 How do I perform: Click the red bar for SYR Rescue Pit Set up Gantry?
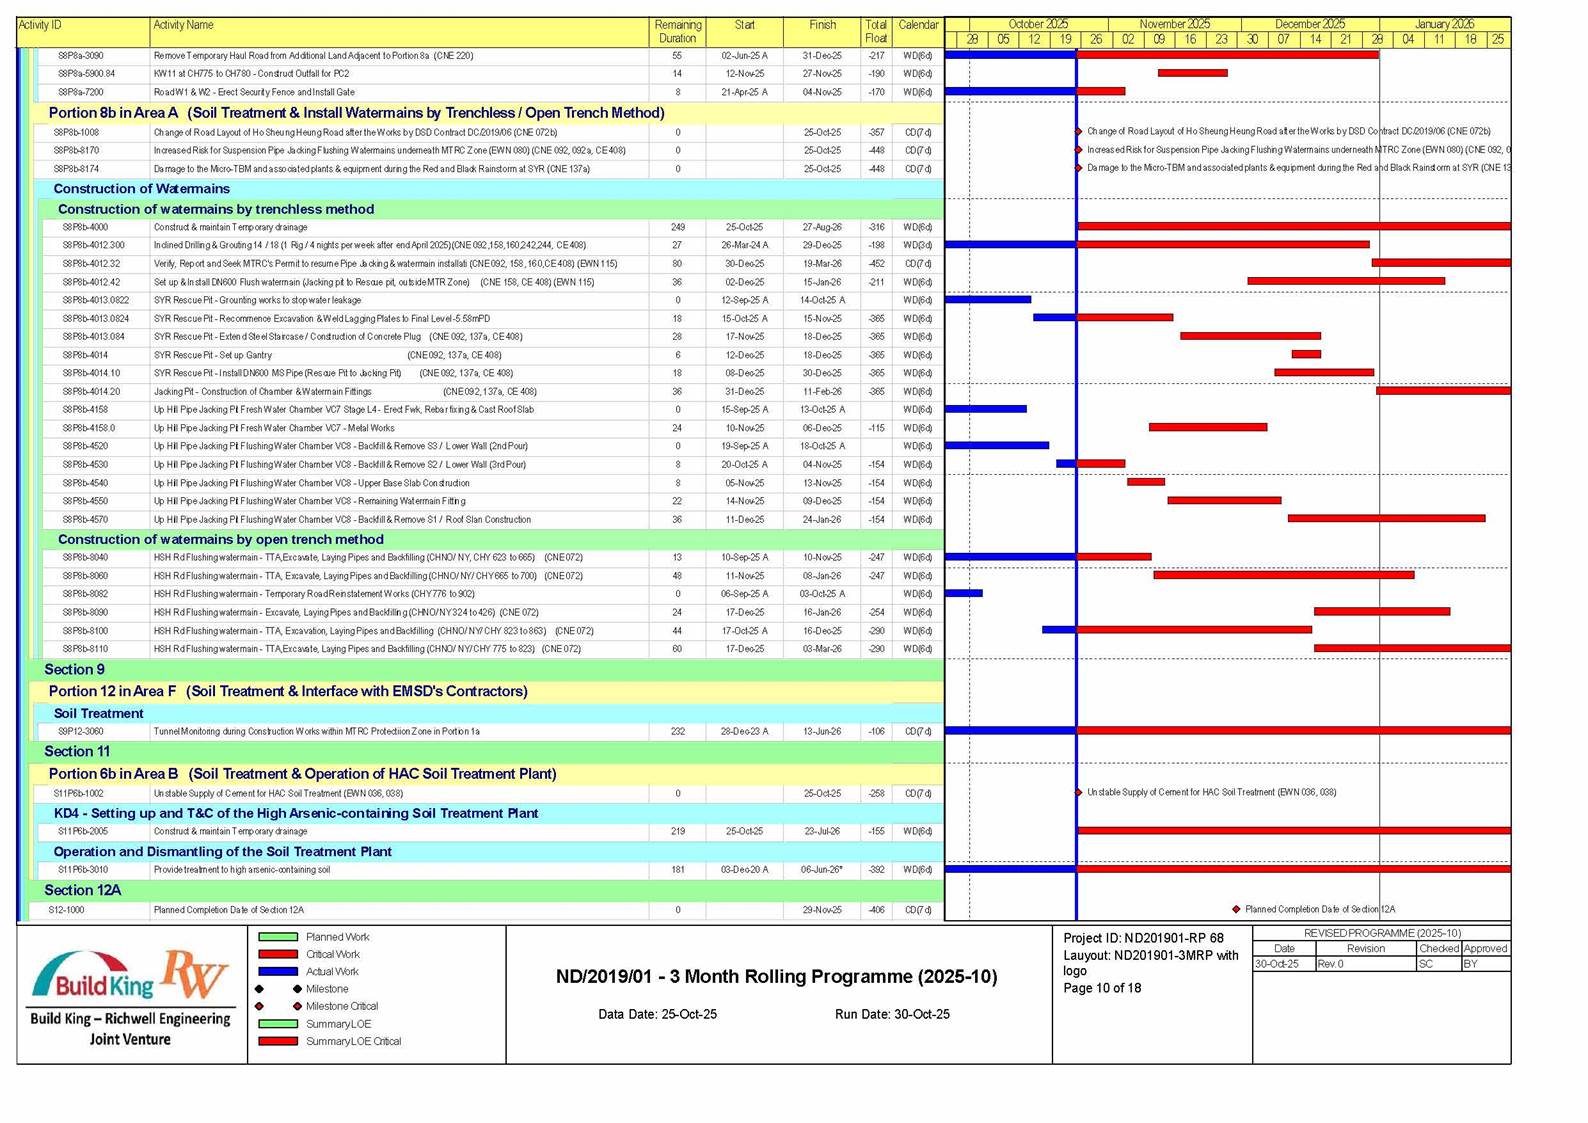[x=1305, y=354]
